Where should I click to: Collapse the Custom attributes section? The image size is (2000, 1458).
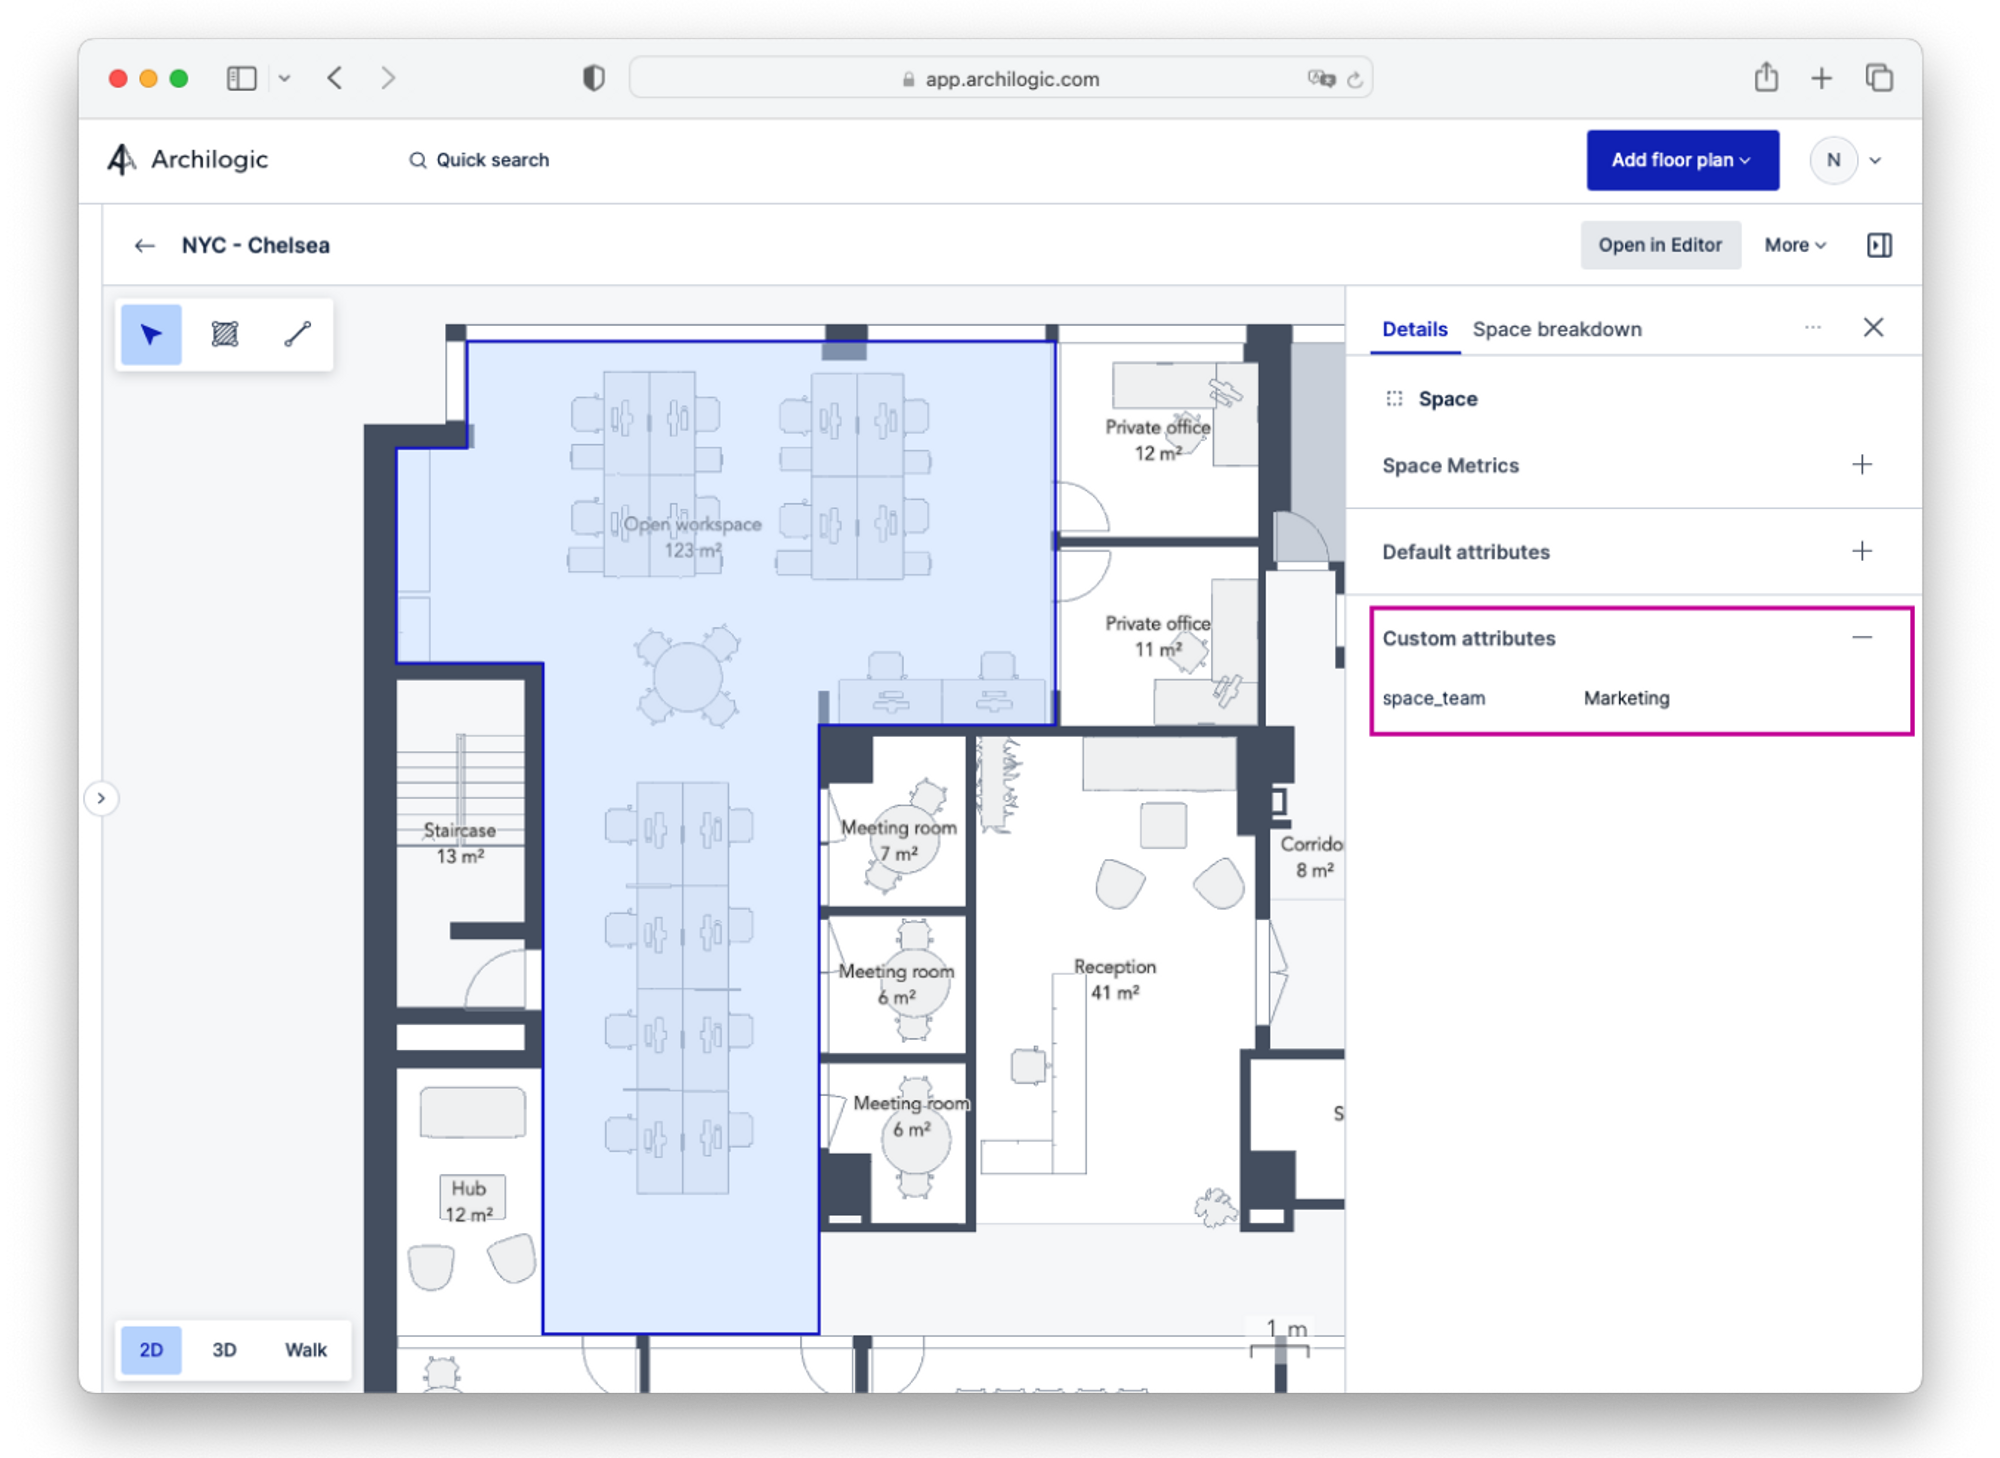click(x=1861, y=638)
